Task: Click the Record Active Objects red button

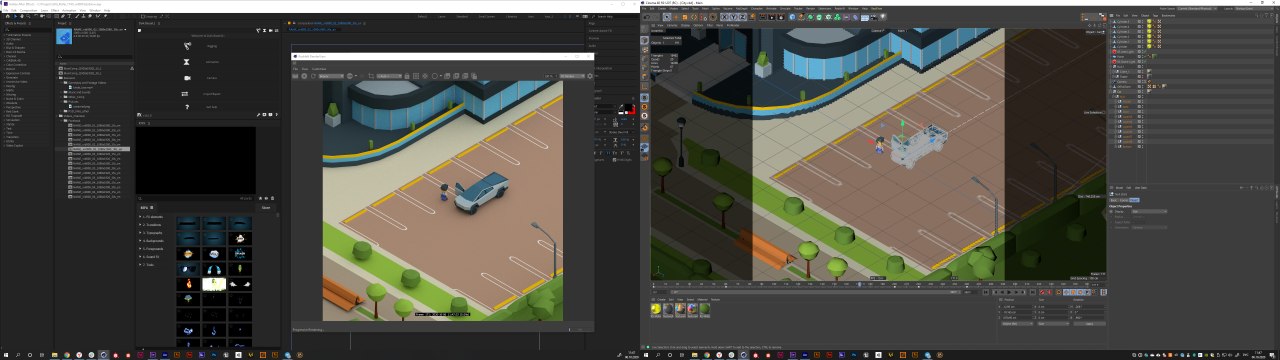Action: (x=1042, y=292)
